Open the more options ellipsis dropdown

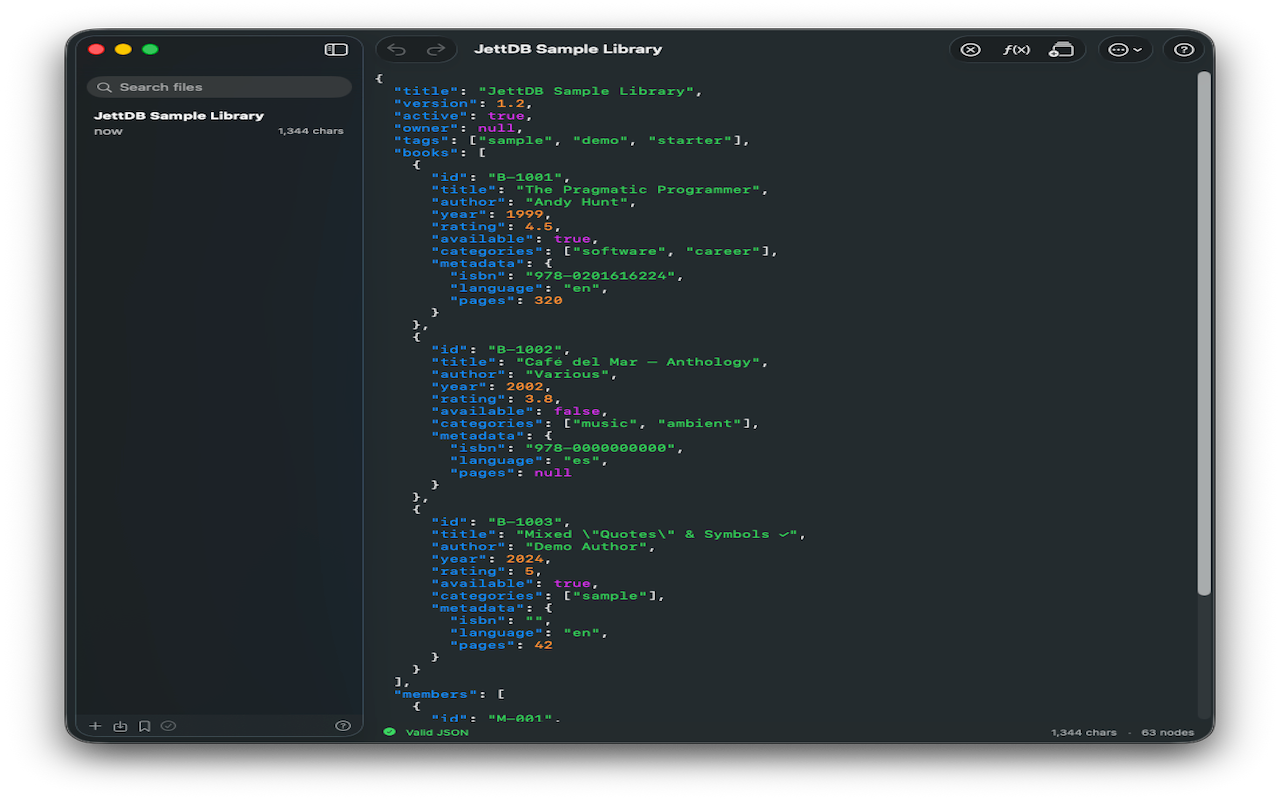1125,49
